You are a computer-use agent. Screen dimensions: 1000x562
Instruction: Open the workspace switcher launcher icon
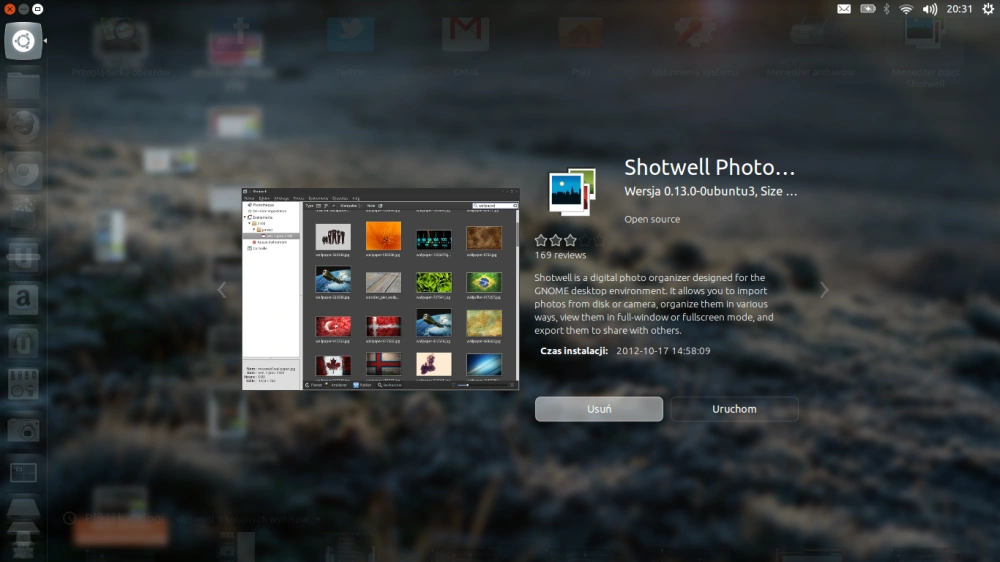[23, 473]
